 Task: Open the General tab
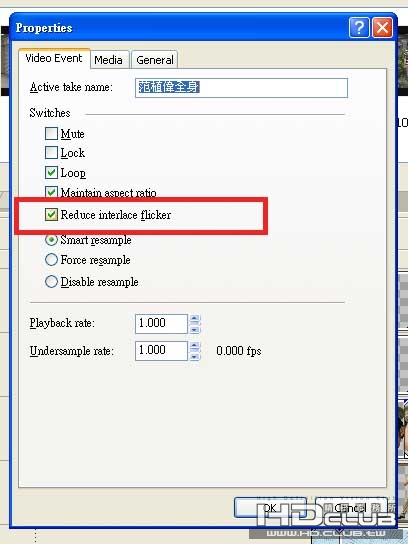[155, 60]
